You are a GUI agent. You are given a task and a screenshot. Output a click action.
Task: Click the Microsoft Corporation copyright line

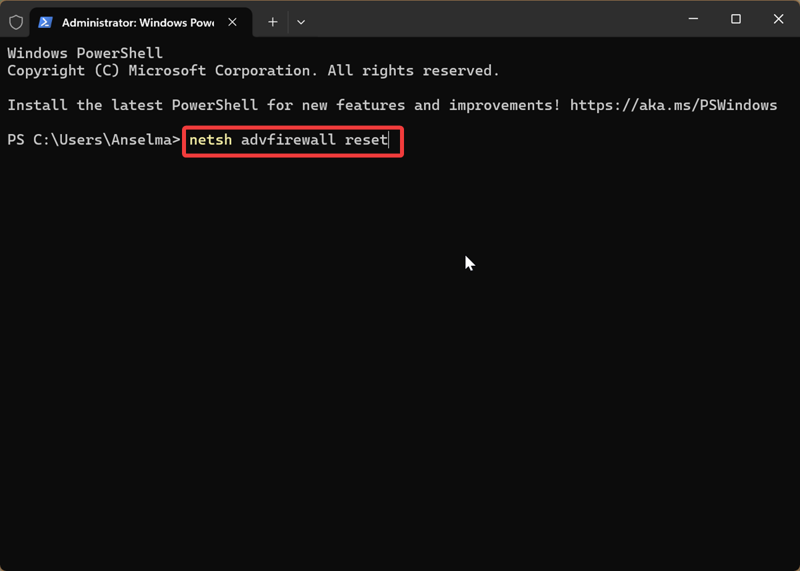(253, 71)
